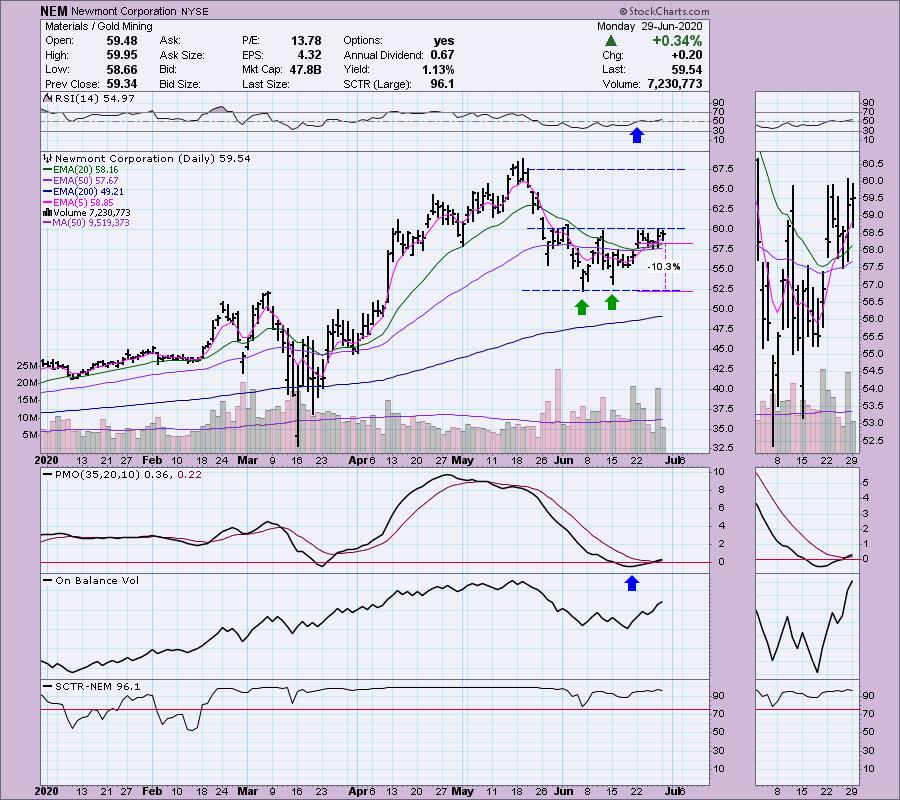Click the Yield value 1.13%
The image size is (900, 800).
tap(438, 69)
